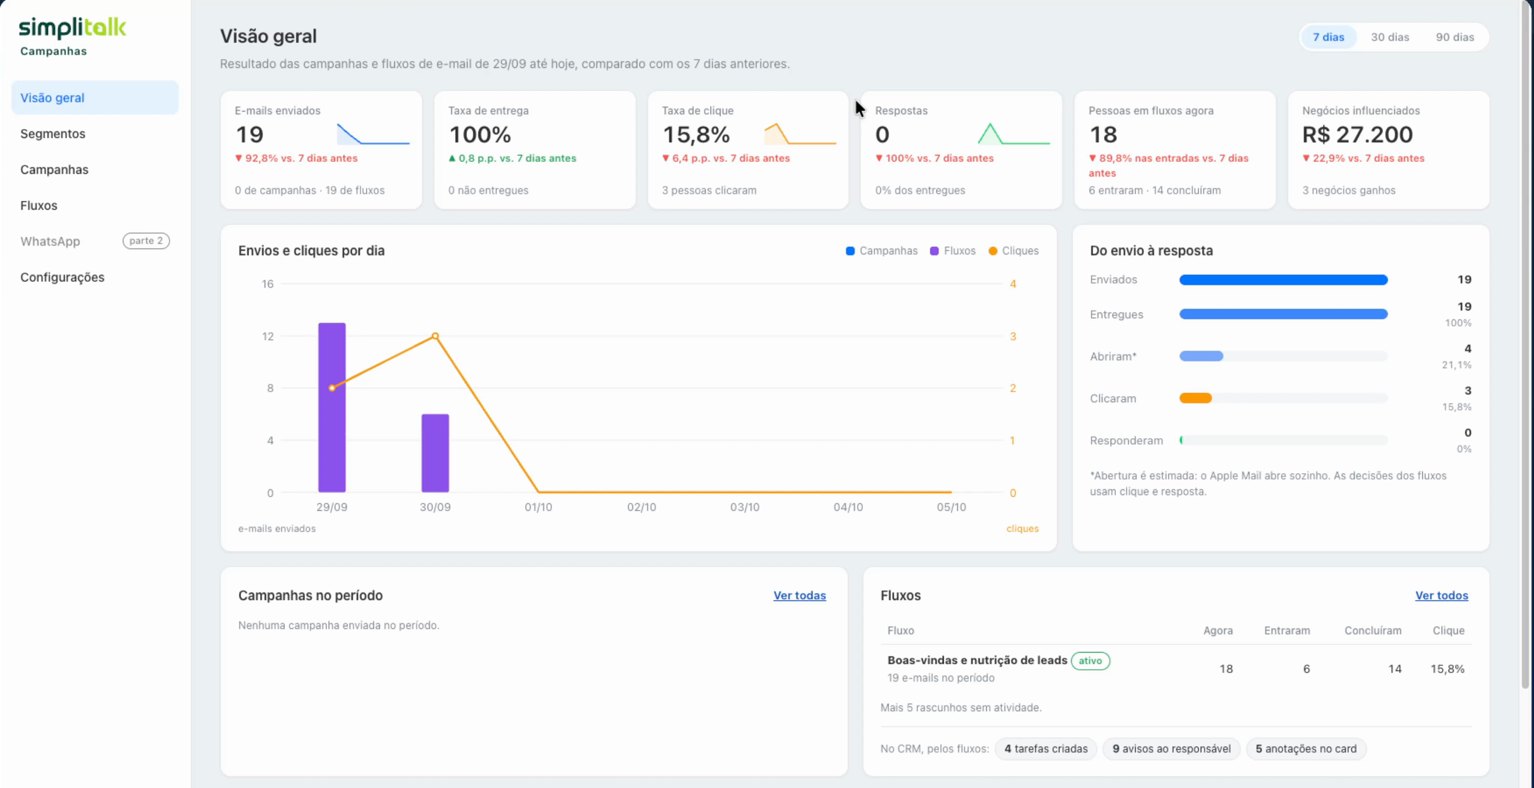The height and width of the screenshot is (788, 1534).
Task: Select the 90 dias period
Action: [1454, 37]
